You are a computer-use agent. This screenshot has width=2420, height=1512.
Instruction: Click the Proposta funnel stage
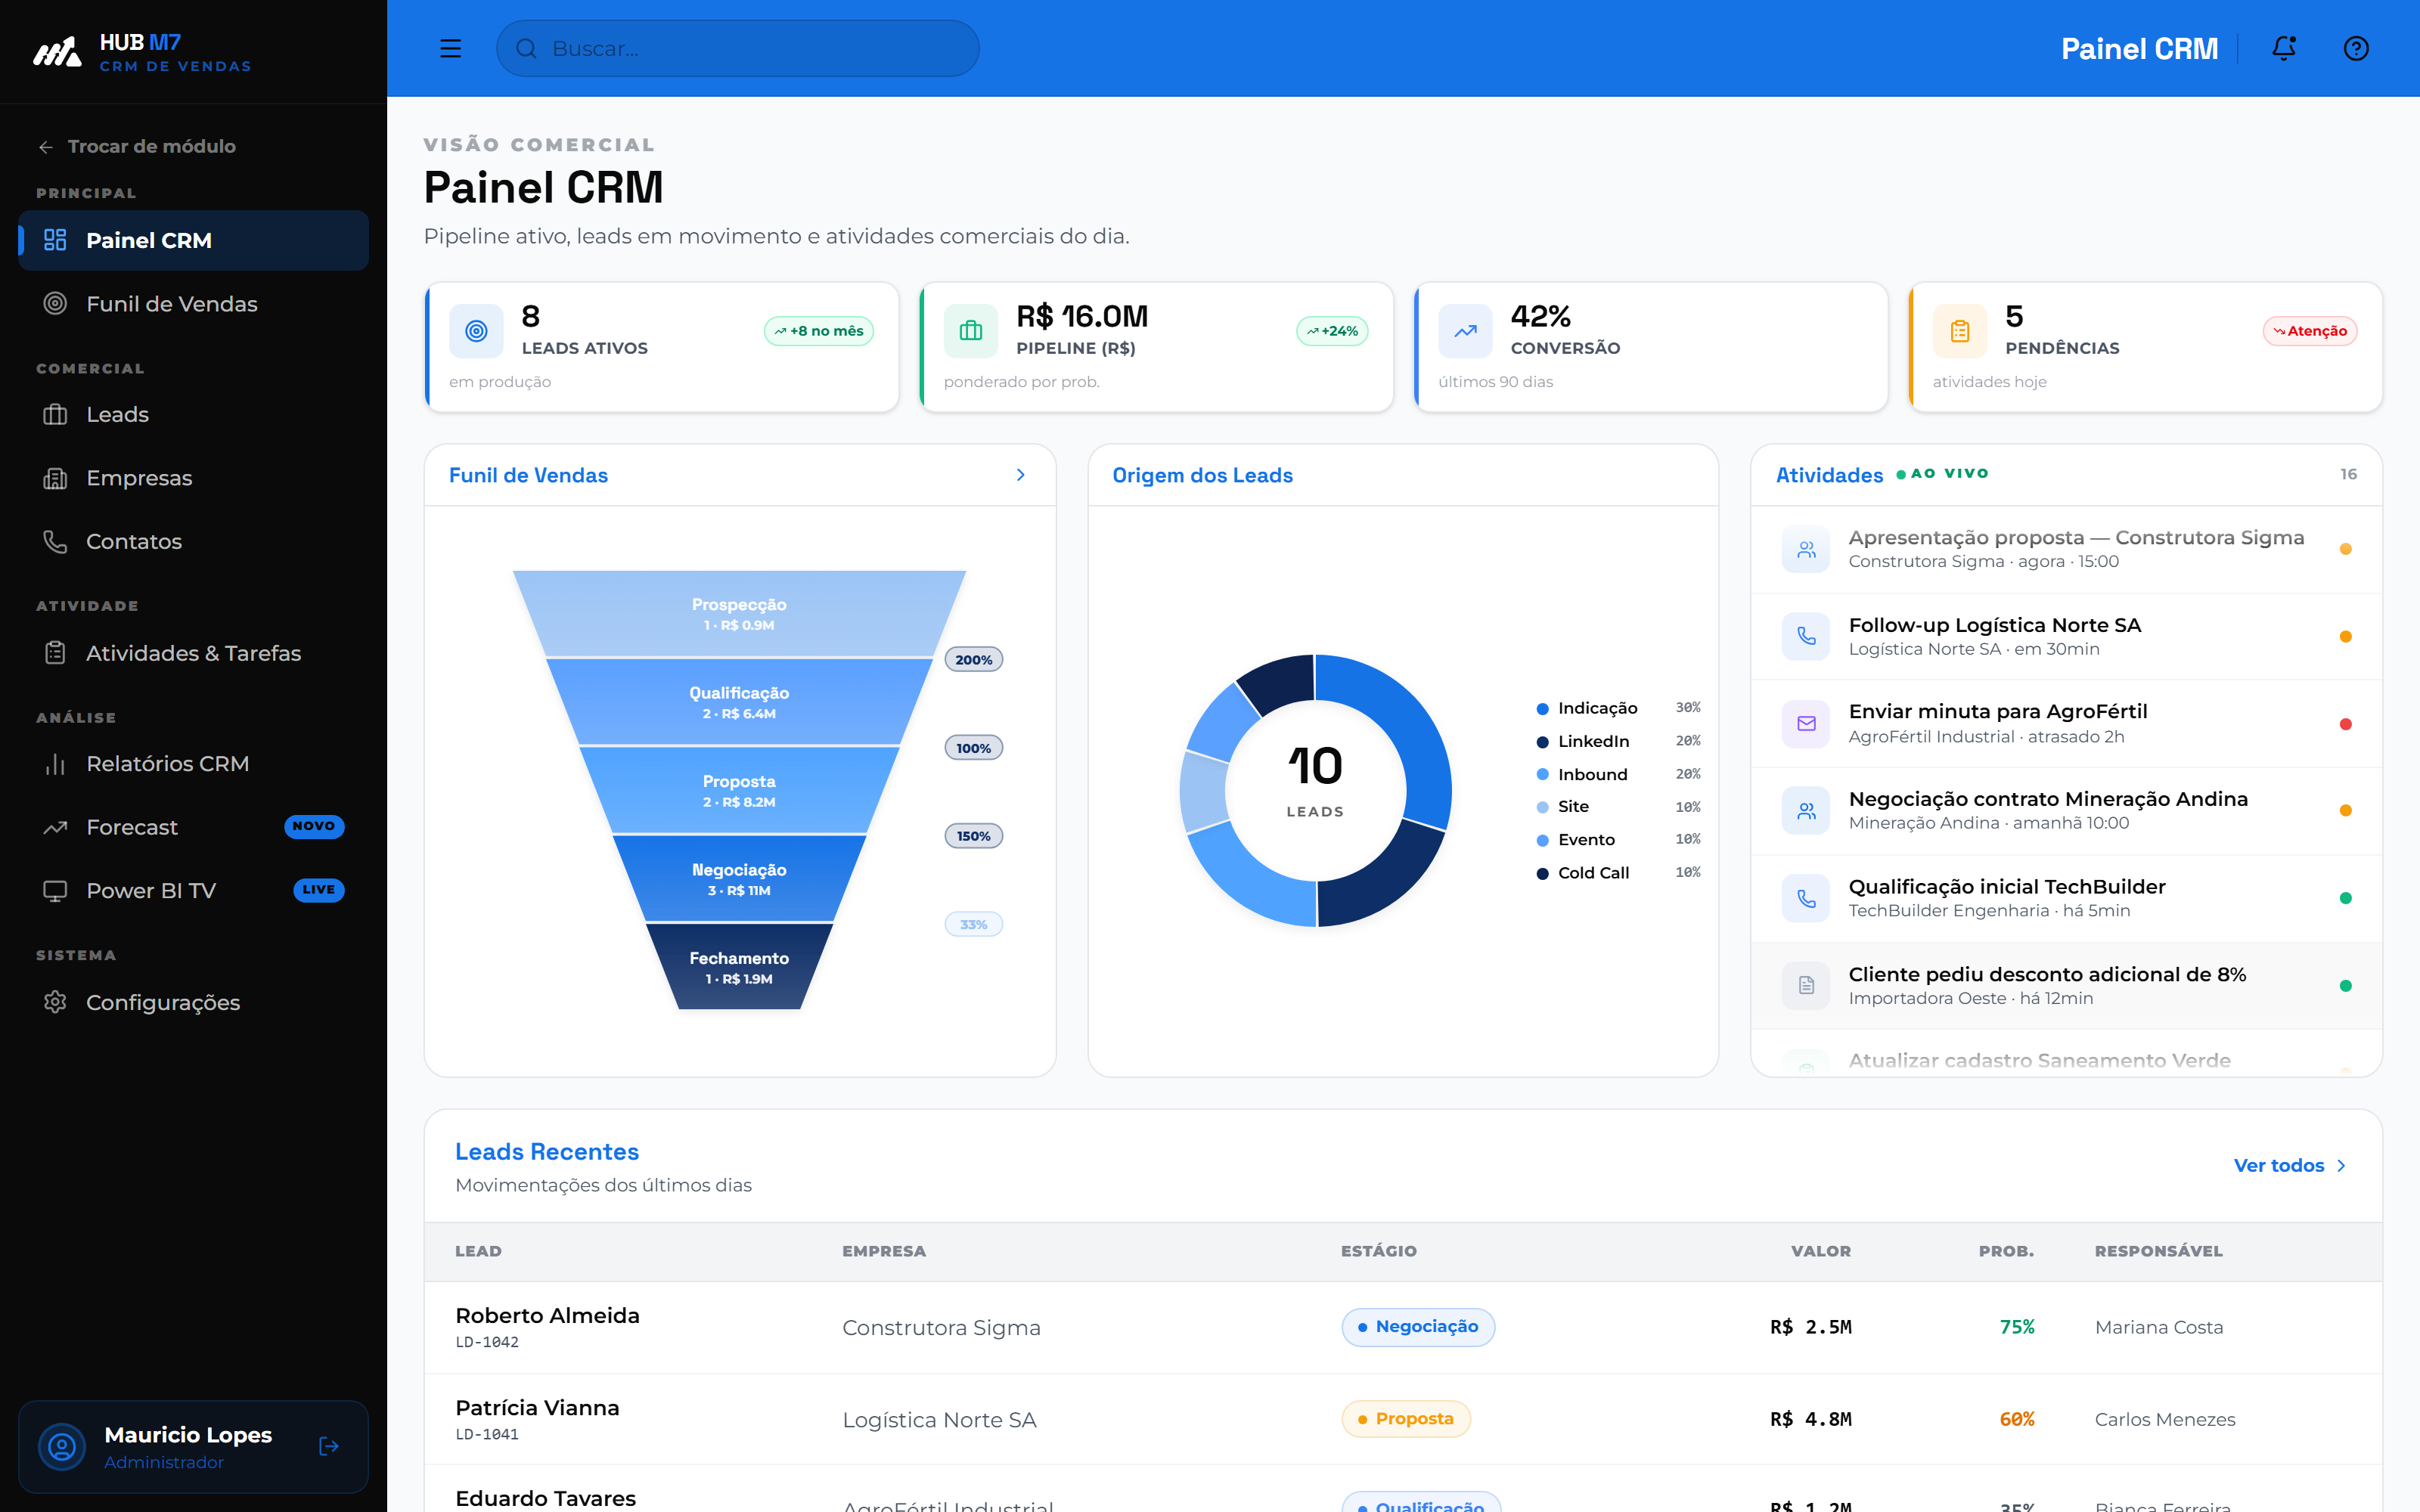click(x=739, y=790)
